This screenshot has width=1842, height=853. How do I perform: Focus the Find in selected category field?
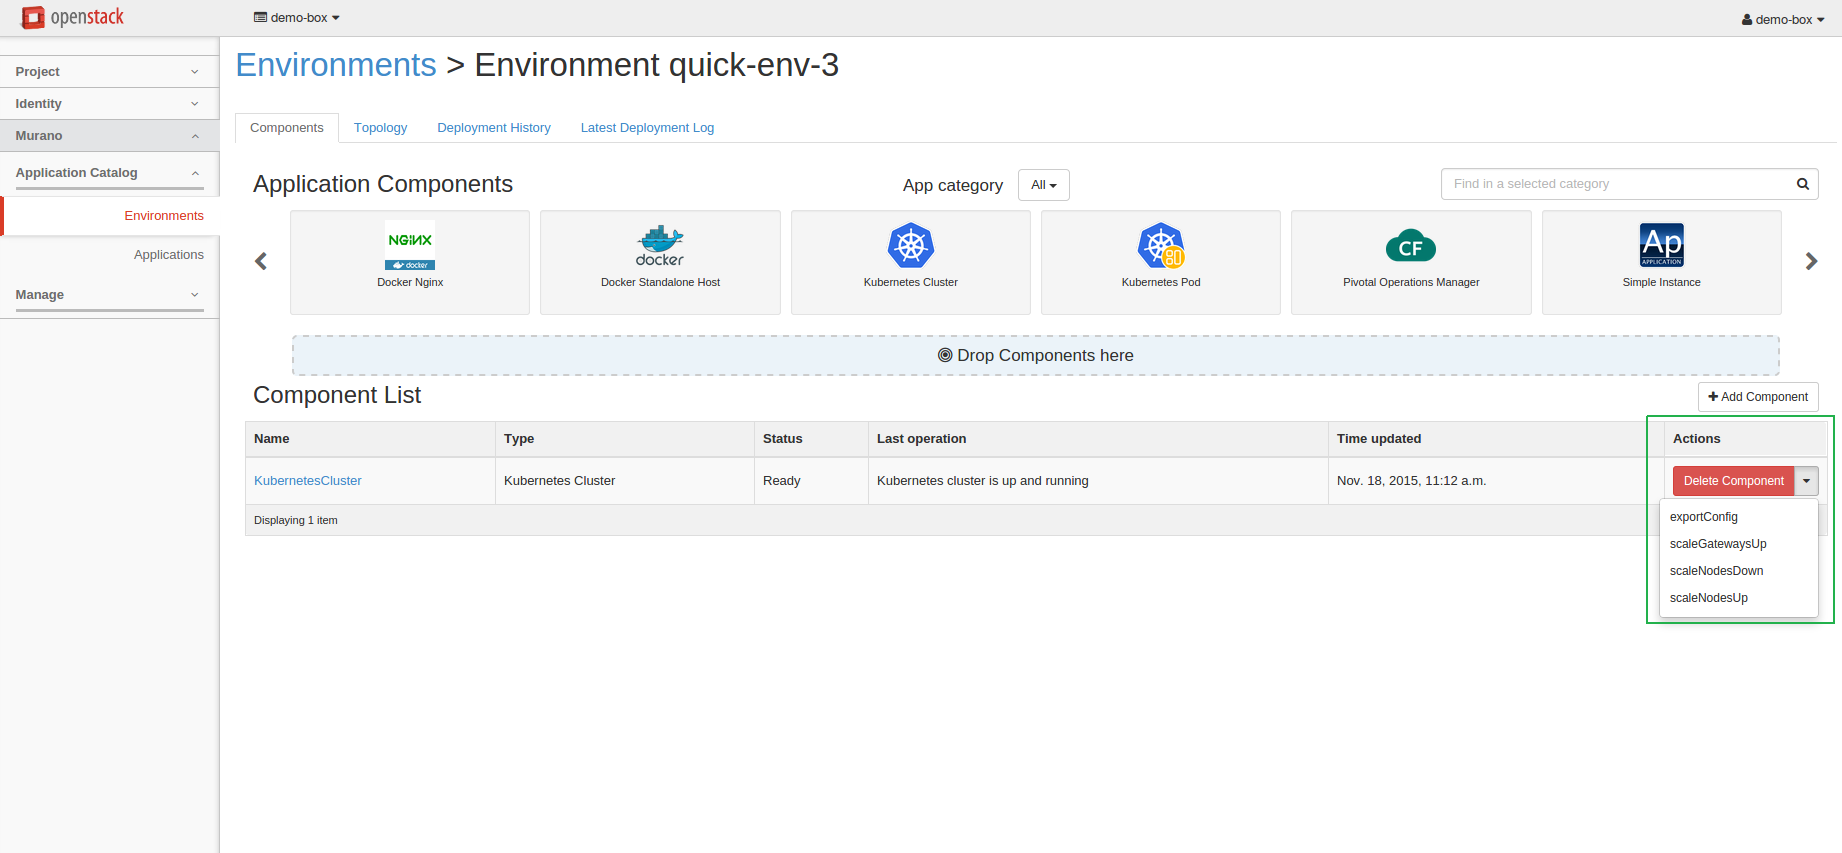coord(1615,184)
